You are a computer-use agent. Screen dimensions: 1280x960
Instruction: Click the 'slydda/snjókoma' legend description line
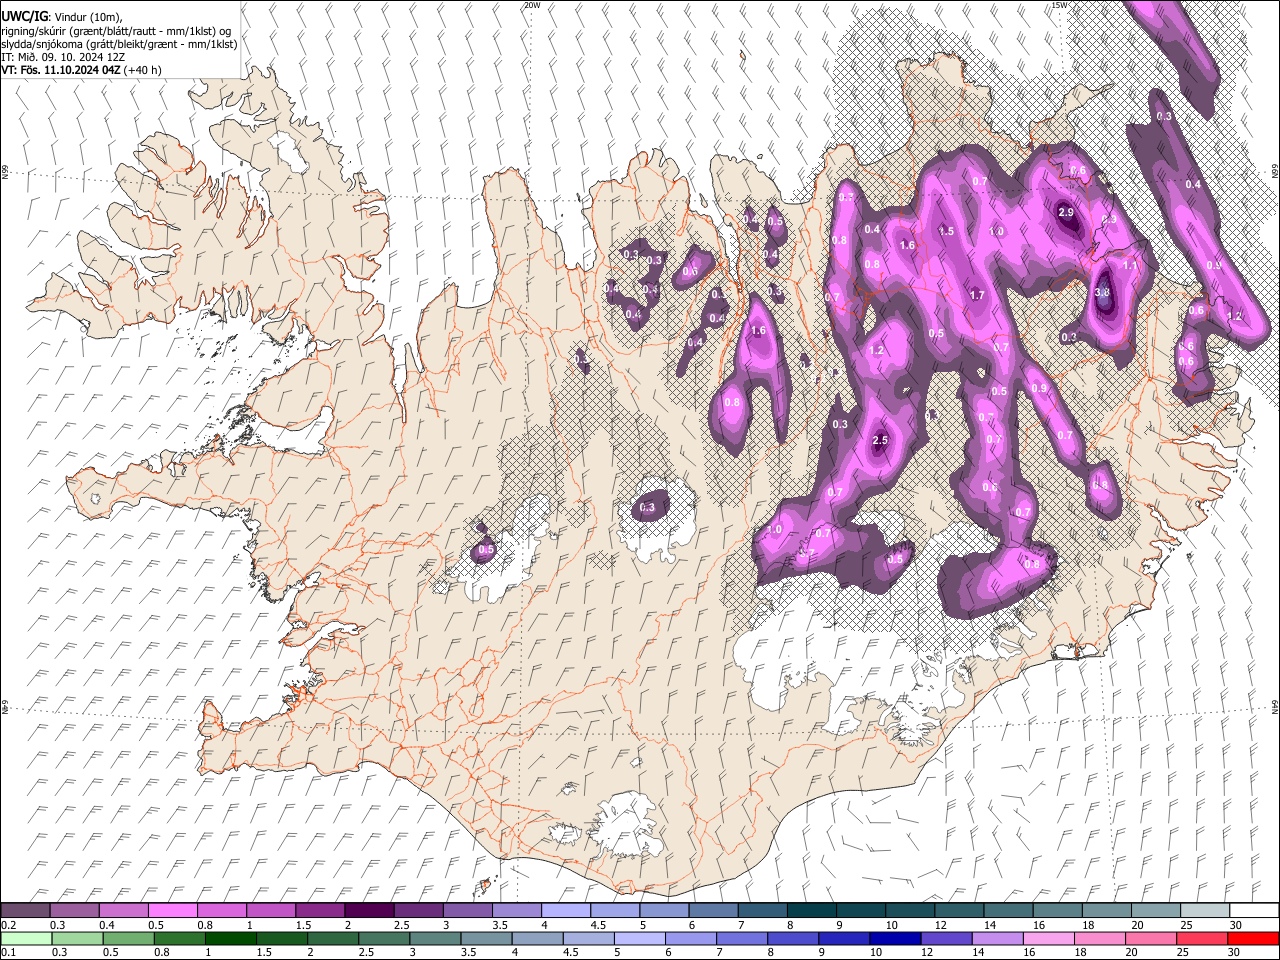[x=119, y=44]
